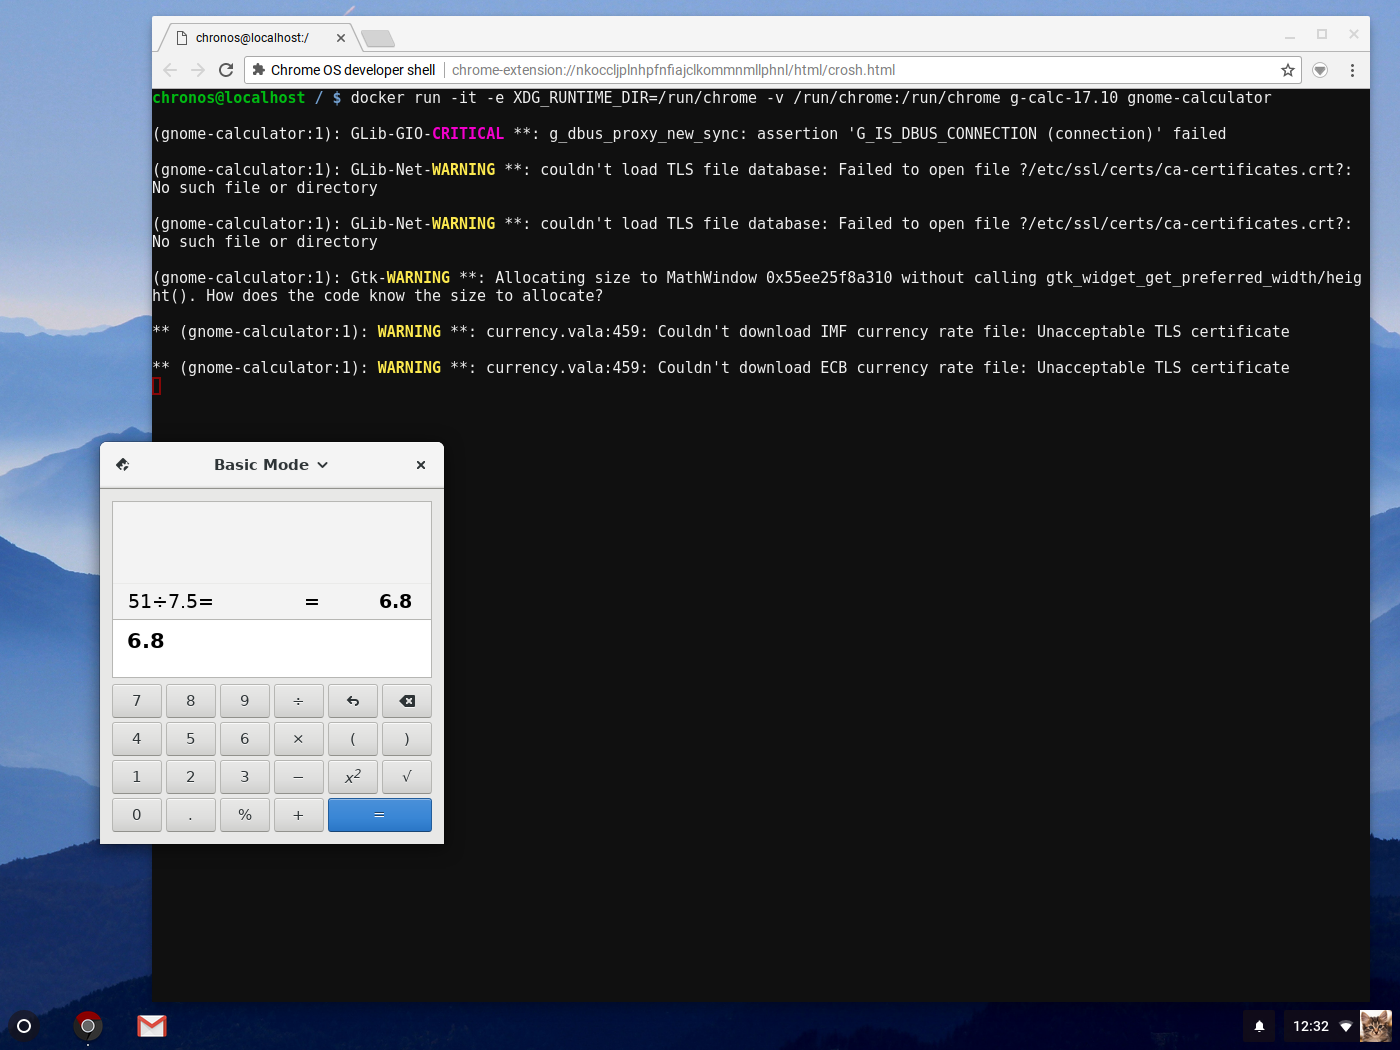Screen dimensions: 1400x1050
Task: Click the x squared key
Action: coord(353,777)
